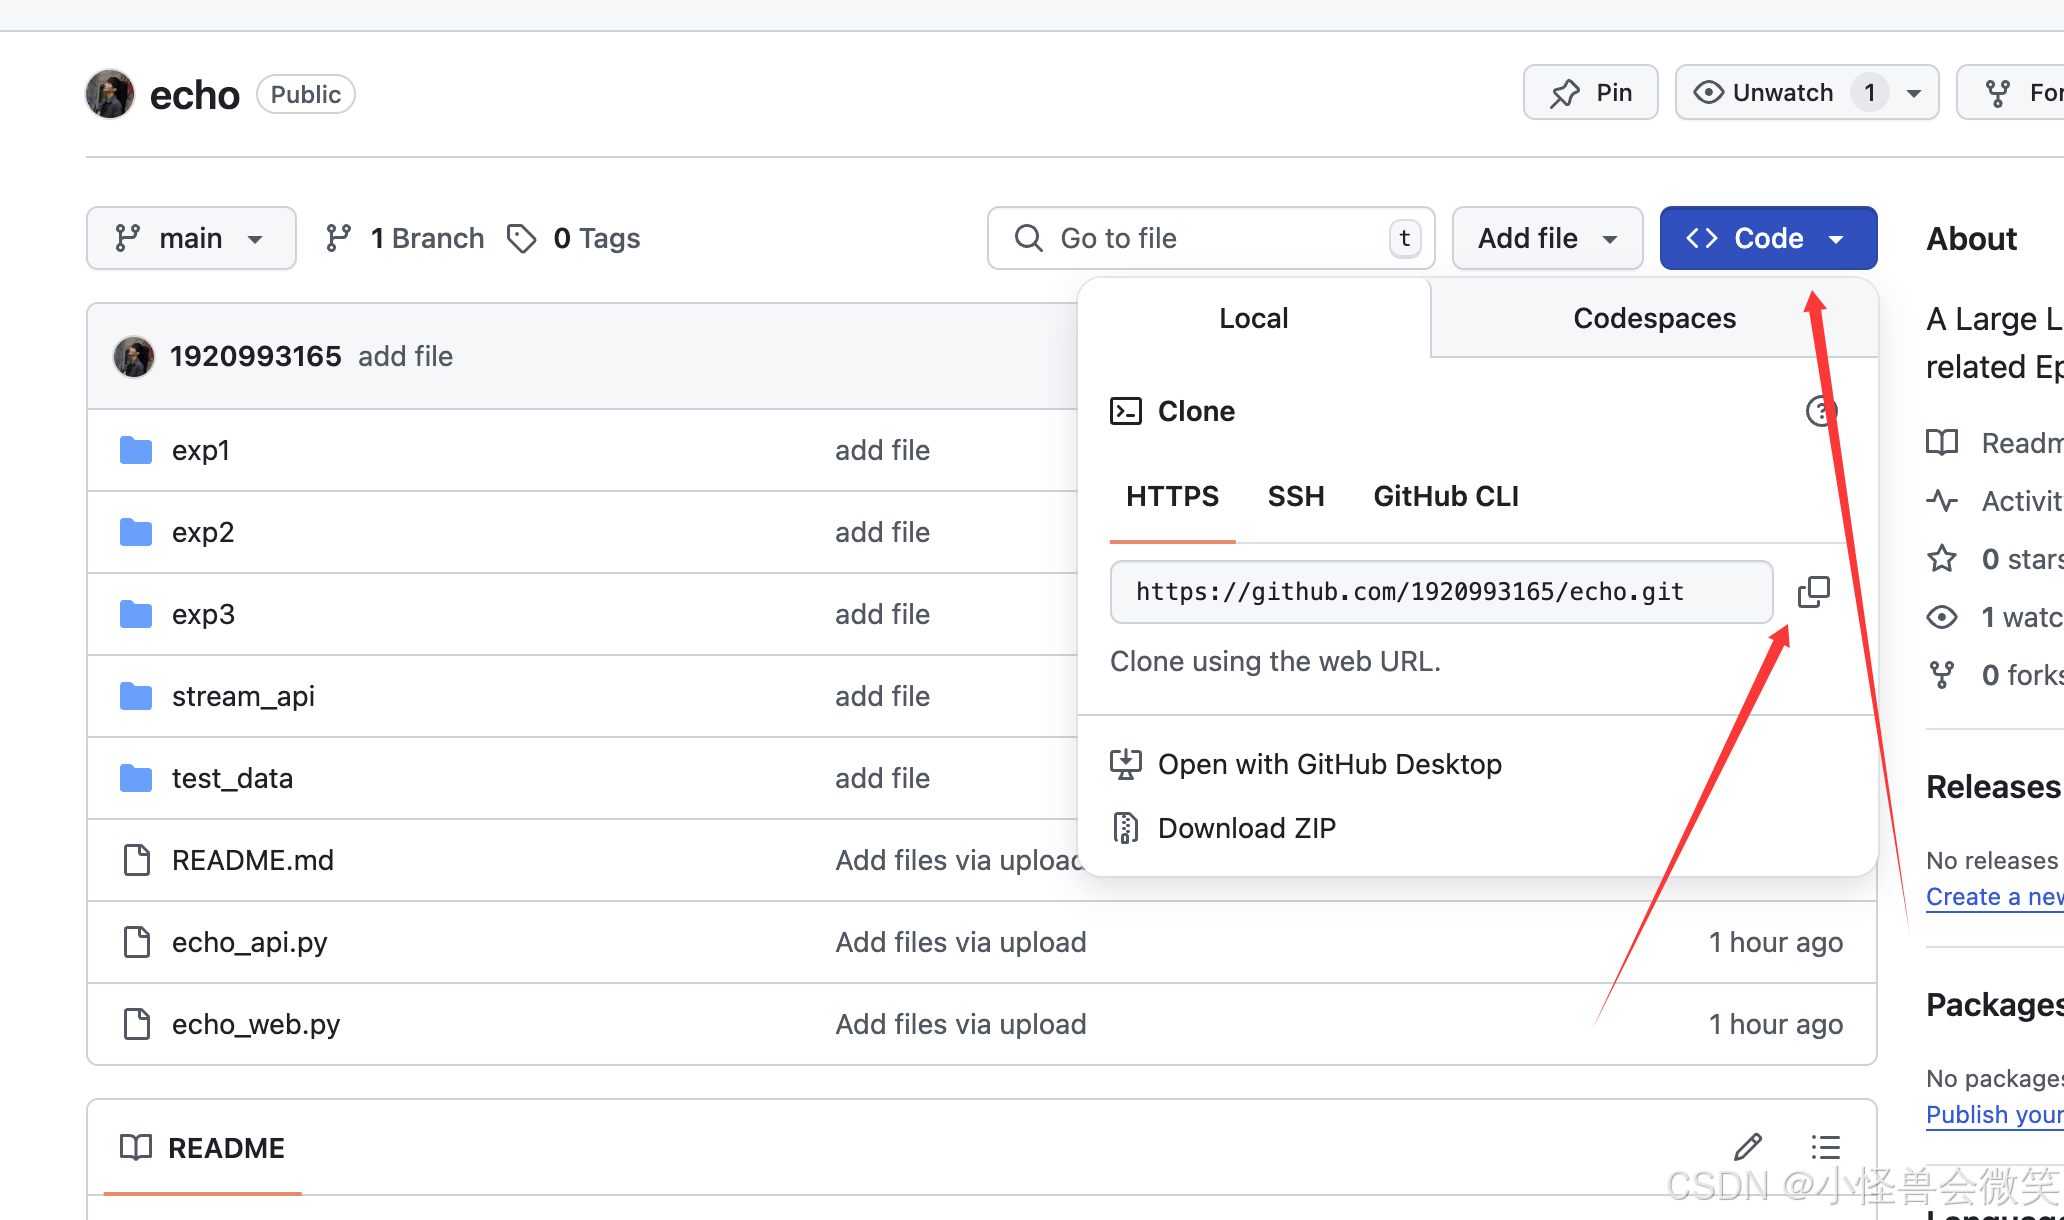Click the terminal icon beside Clone
The height and width of the screenshot is (1220, 2064).
1126,411
